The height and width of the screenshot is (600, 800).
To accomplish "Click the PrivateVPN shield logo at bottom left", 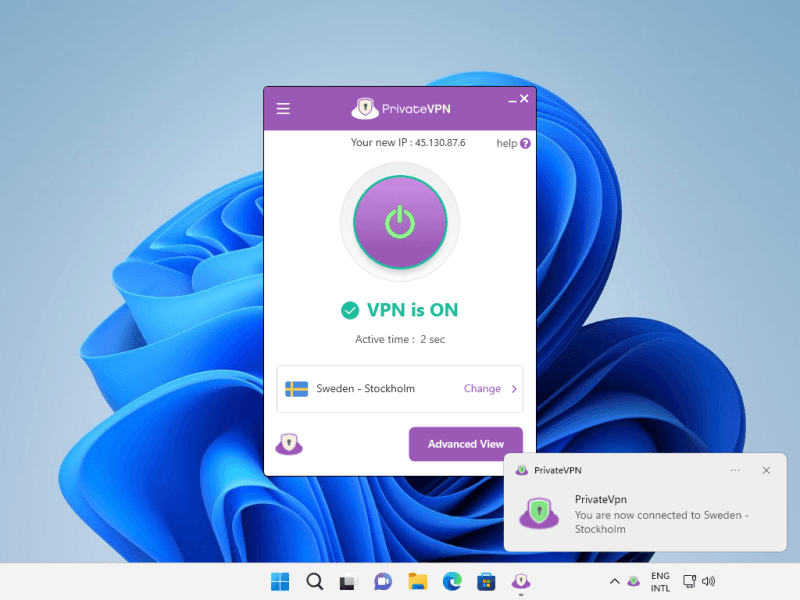I will point(289,444).
